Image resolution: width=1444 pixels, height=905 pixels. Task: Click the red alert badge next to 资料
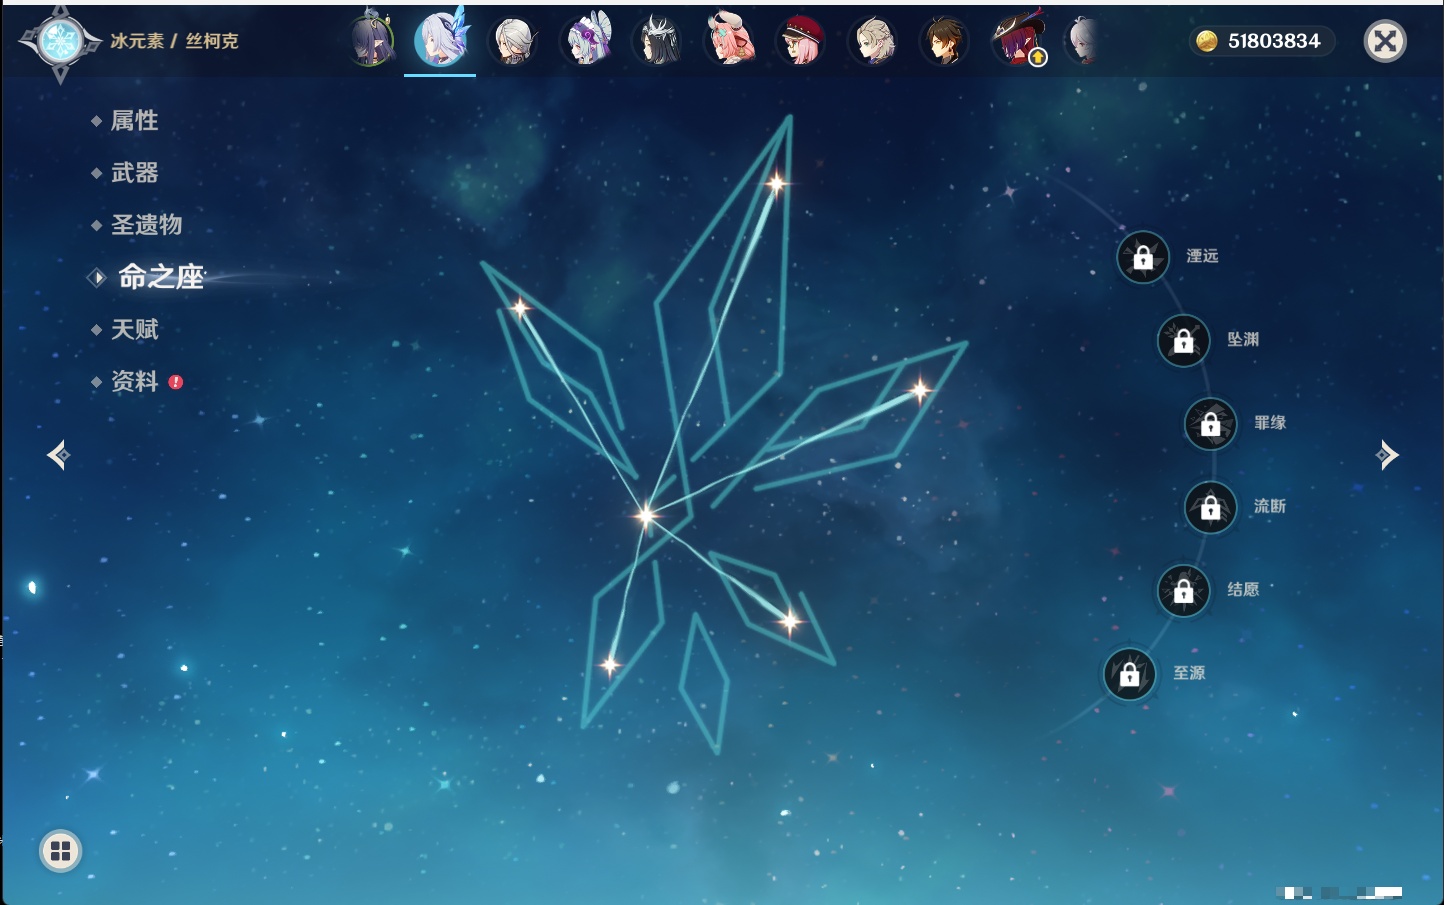pyautogui.click(x=176, y=382)
